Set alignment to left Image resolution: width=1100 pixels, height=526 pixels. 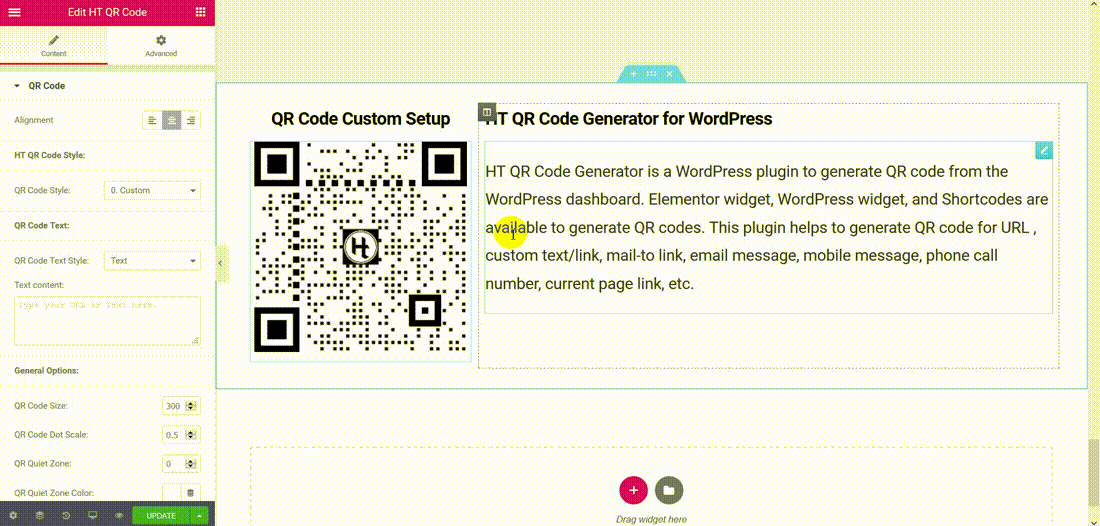tap(152, 121)
